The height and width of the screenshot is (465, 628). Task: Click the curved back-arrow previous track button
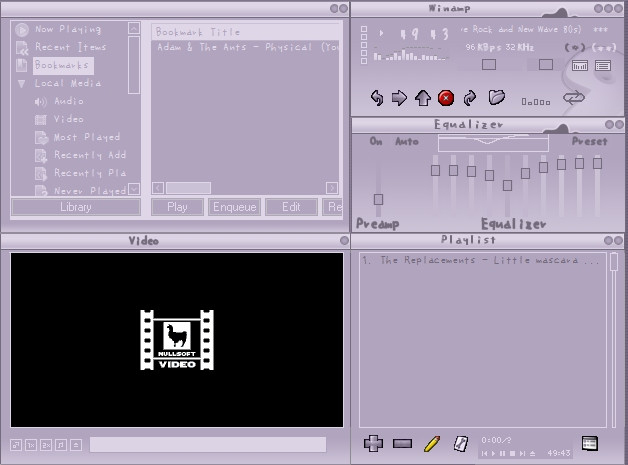click(376, 98)
